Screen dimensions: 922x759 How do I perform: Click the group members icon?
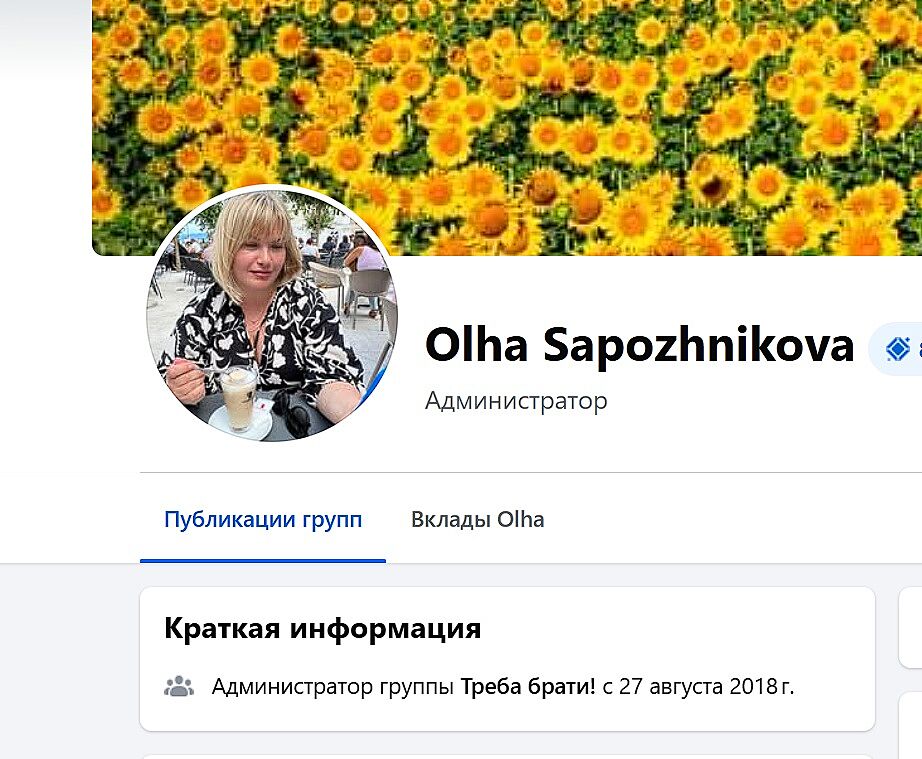coord(179,686)
